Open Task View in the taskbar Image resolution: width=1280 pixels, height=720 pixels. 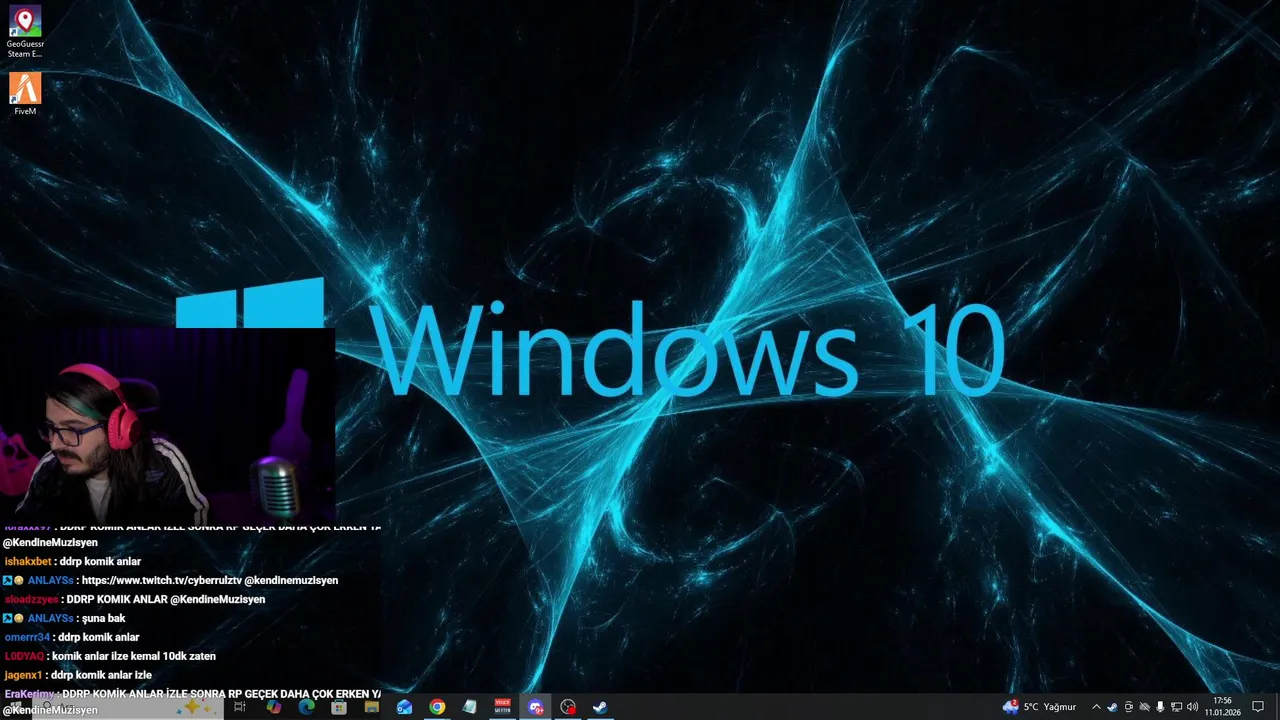tap(240, 707)
